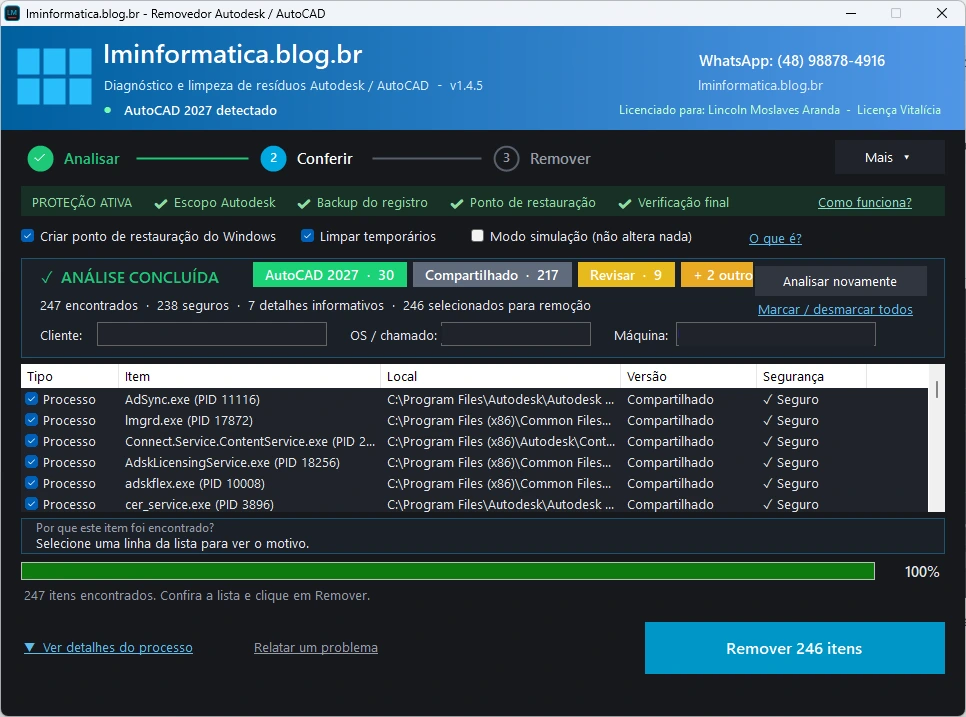Select cer_service.exe (PID 3896) item
The width and height of the screenshot is (966, 717).
[199, 504]
